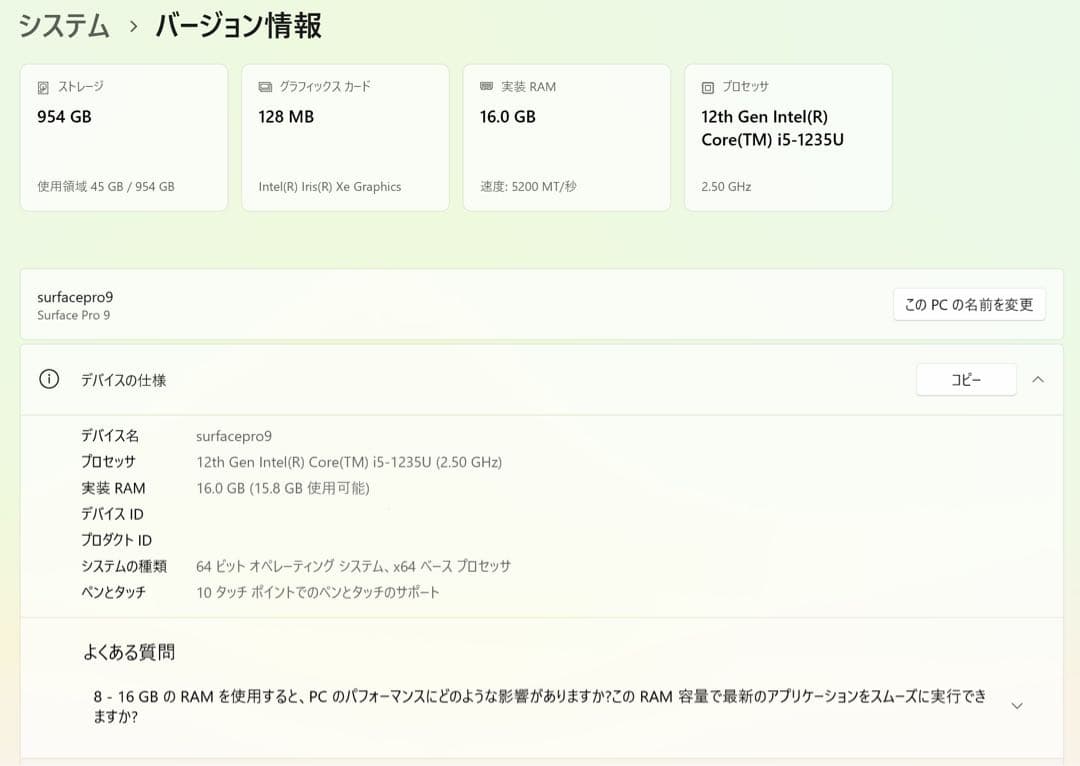Click the info icon beside デバイスの仕様
This screenshot has width=1080, height=766.
point(49,379)
